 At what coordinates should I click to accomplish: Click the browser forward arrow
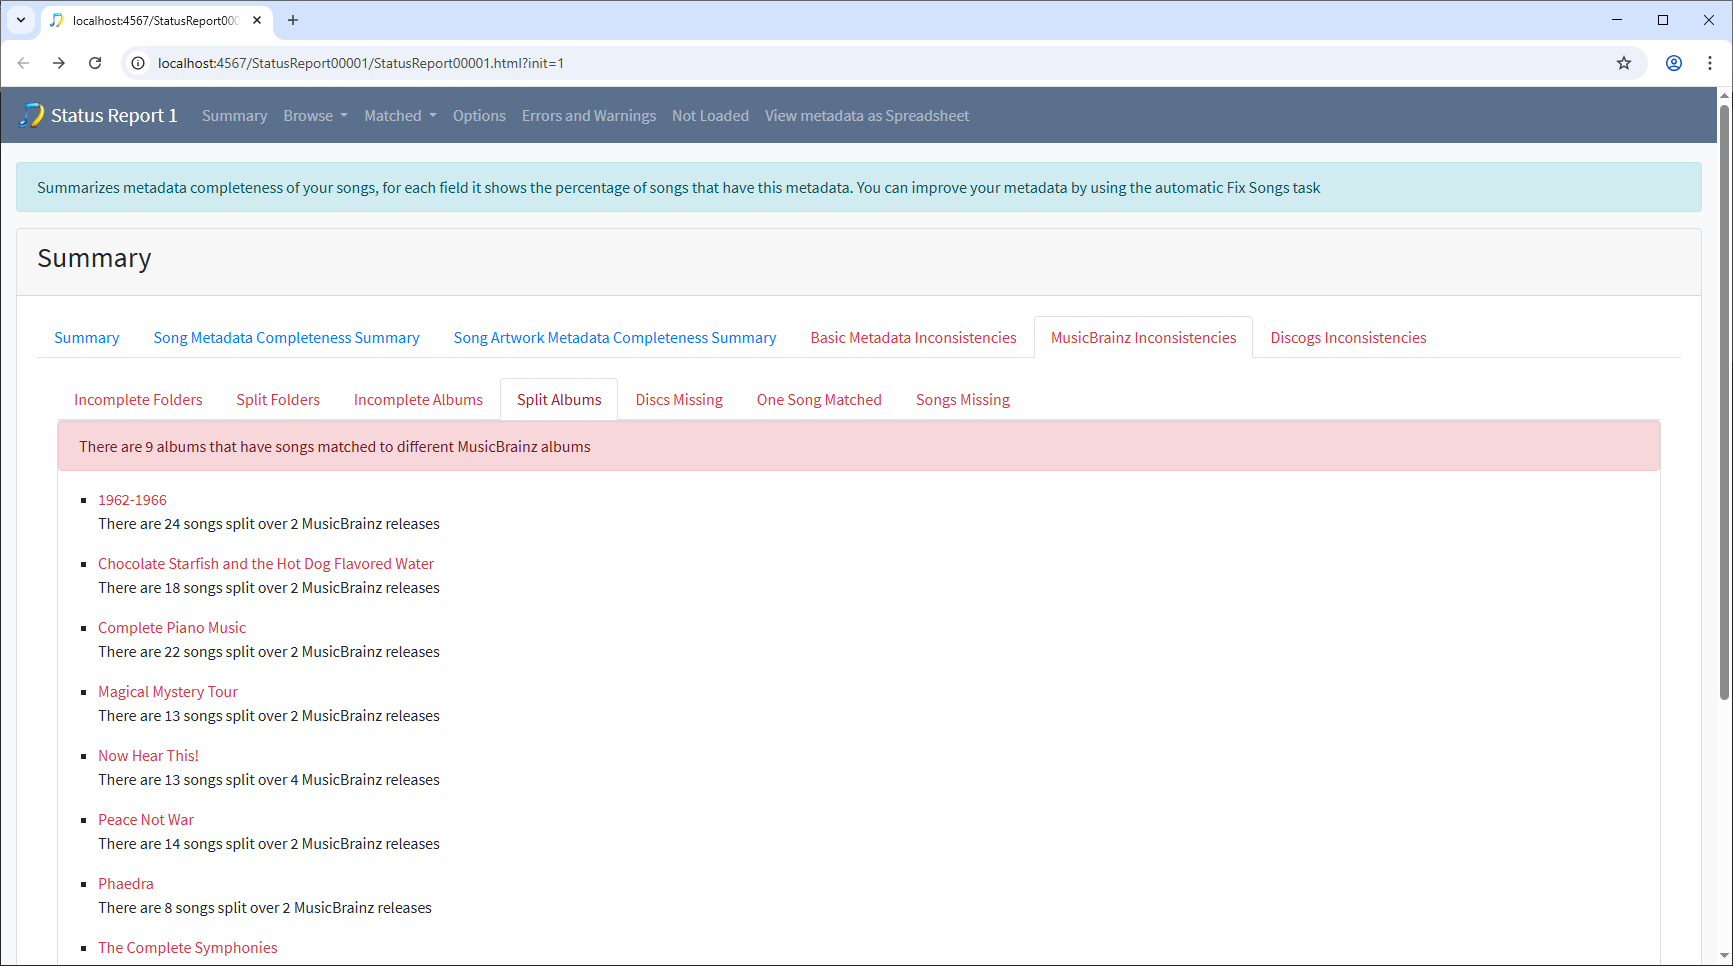59,63
